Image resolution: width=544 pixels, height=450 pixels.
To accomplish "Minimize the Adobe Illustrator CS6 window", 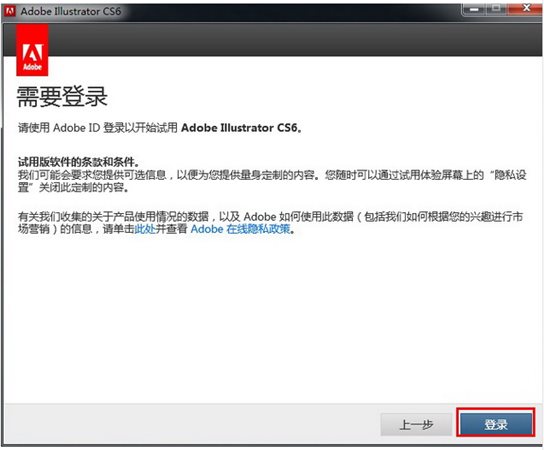I will [x=474, y=9].
